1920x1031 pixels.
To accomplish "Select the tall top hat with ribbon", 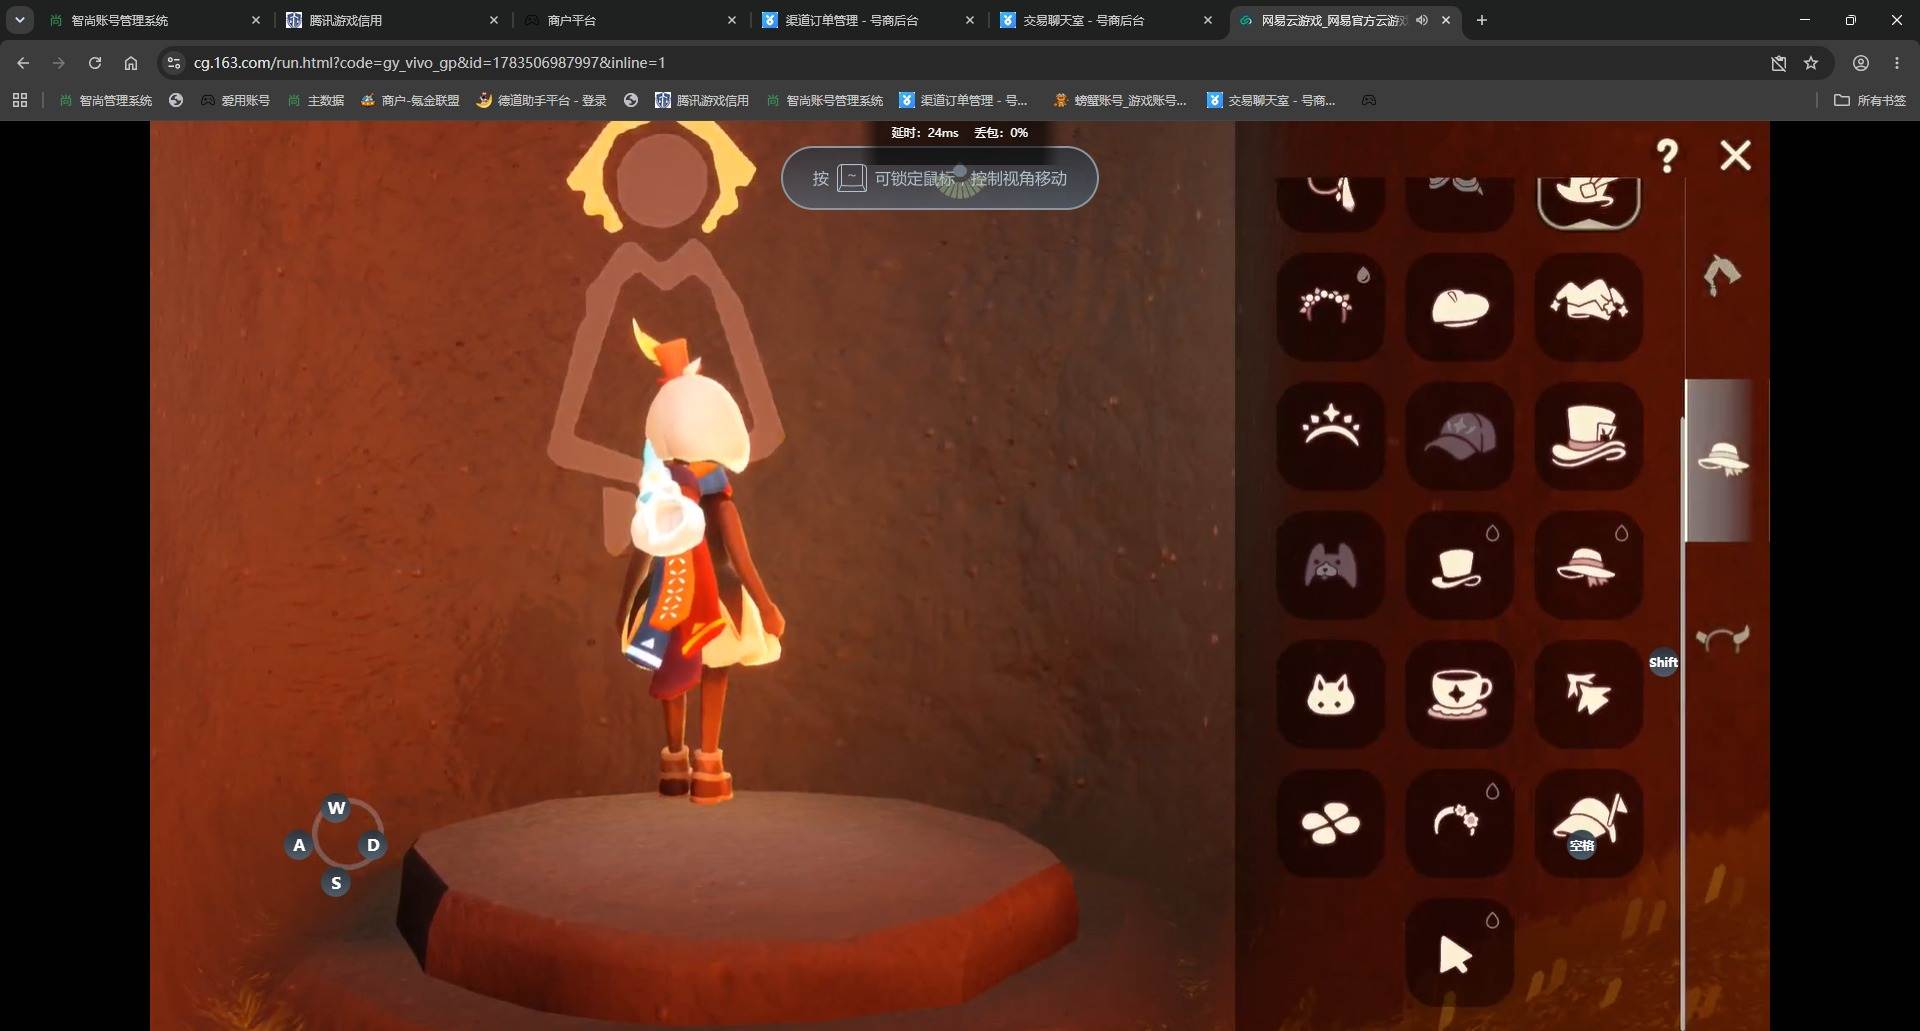I will tap(1588, 436).
